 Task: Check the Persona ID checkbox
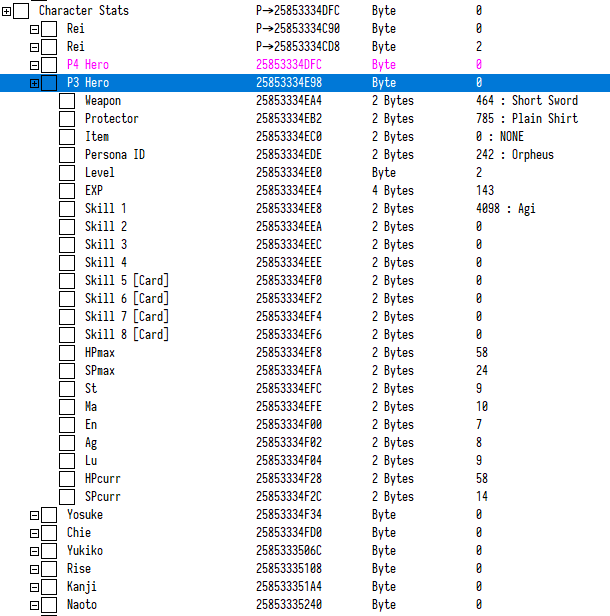pos(67,155)
